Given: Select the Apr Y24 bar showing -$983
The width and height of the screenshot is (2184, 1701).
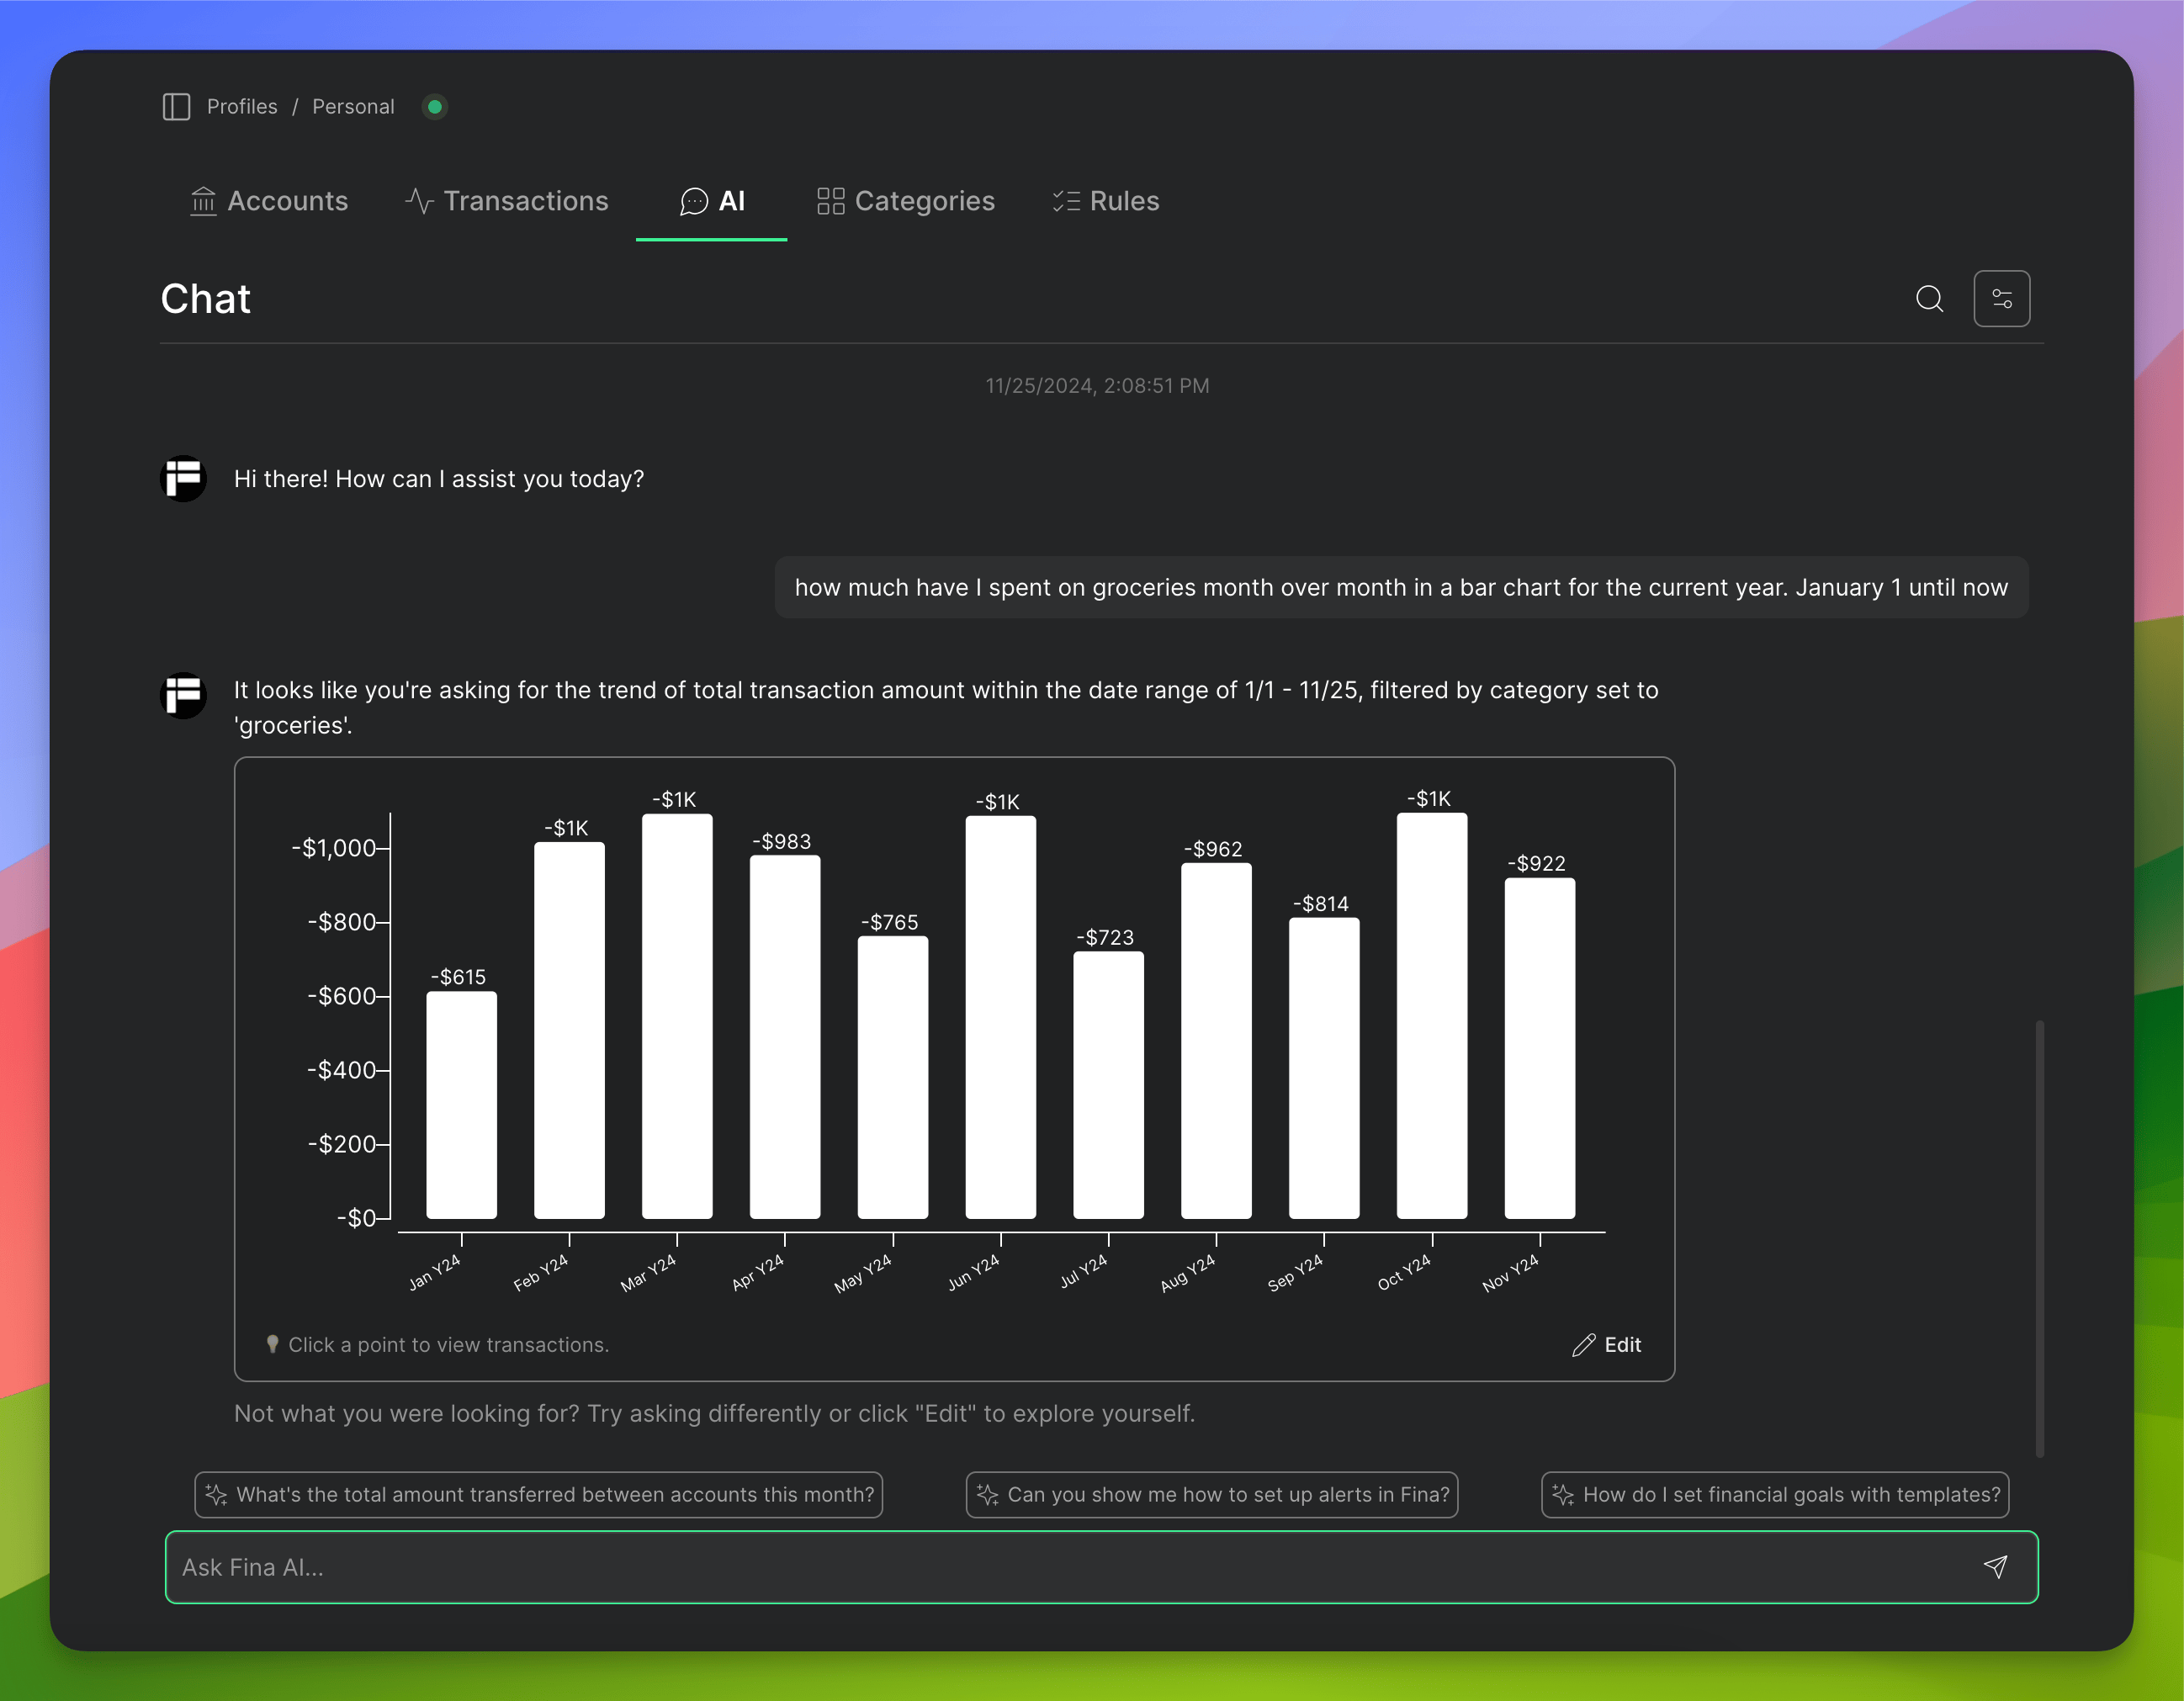Looking at the screenshot, I should coord(785,1037).
